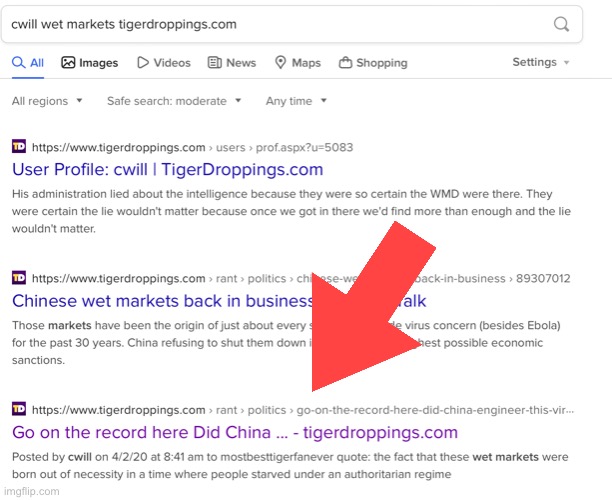Switch to the Videos tab

click(163, 63)
